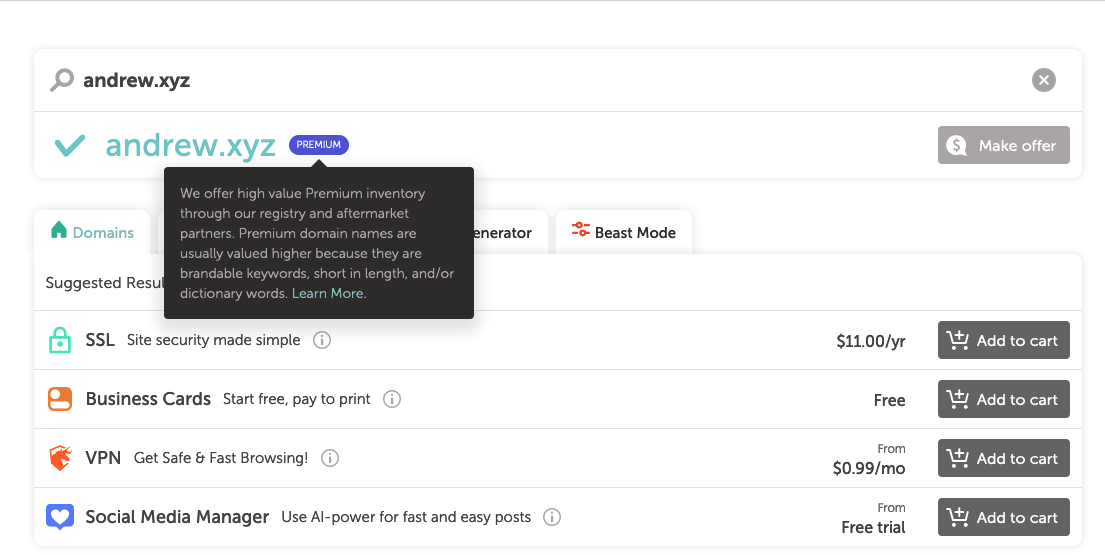The height and width of the screenshot is (555, 1105).
Task: Click the Social Media Manager heart icon
Action: point(60,517)
